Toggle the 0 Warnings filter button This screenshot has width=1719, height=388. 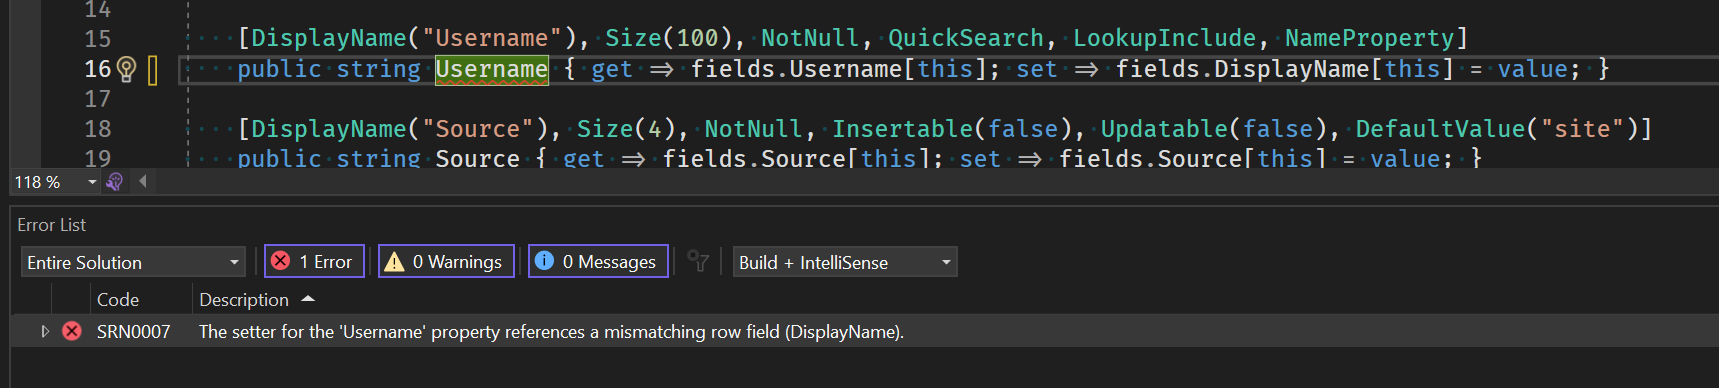[446, 261]
